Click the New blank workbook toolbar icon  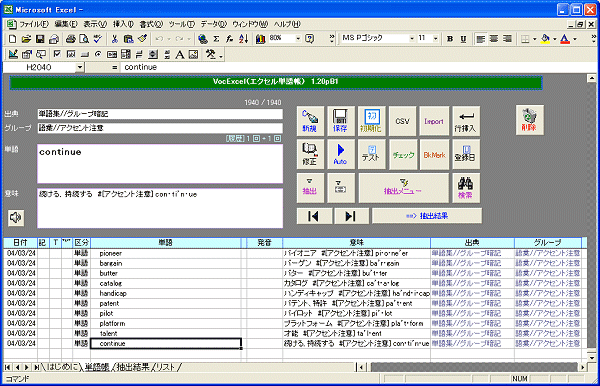pyautogui.click(x=12, y=39)
